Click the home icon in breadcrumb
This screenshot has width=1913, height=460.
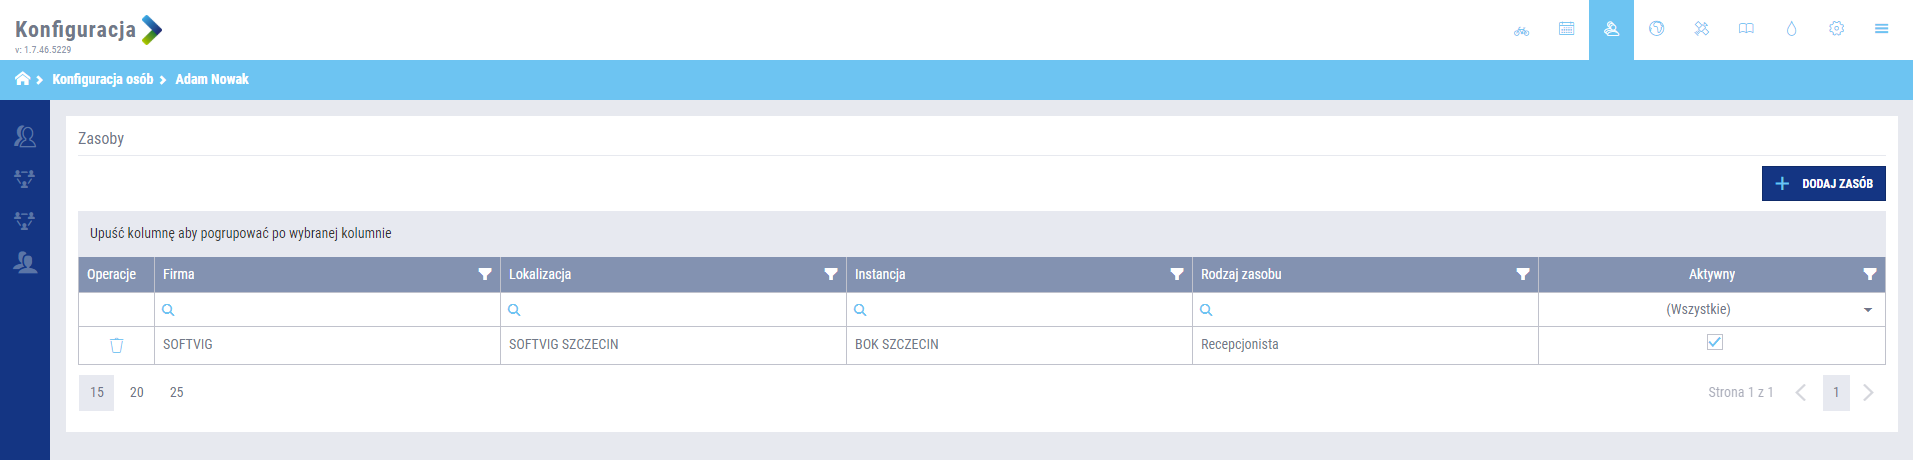22,79
